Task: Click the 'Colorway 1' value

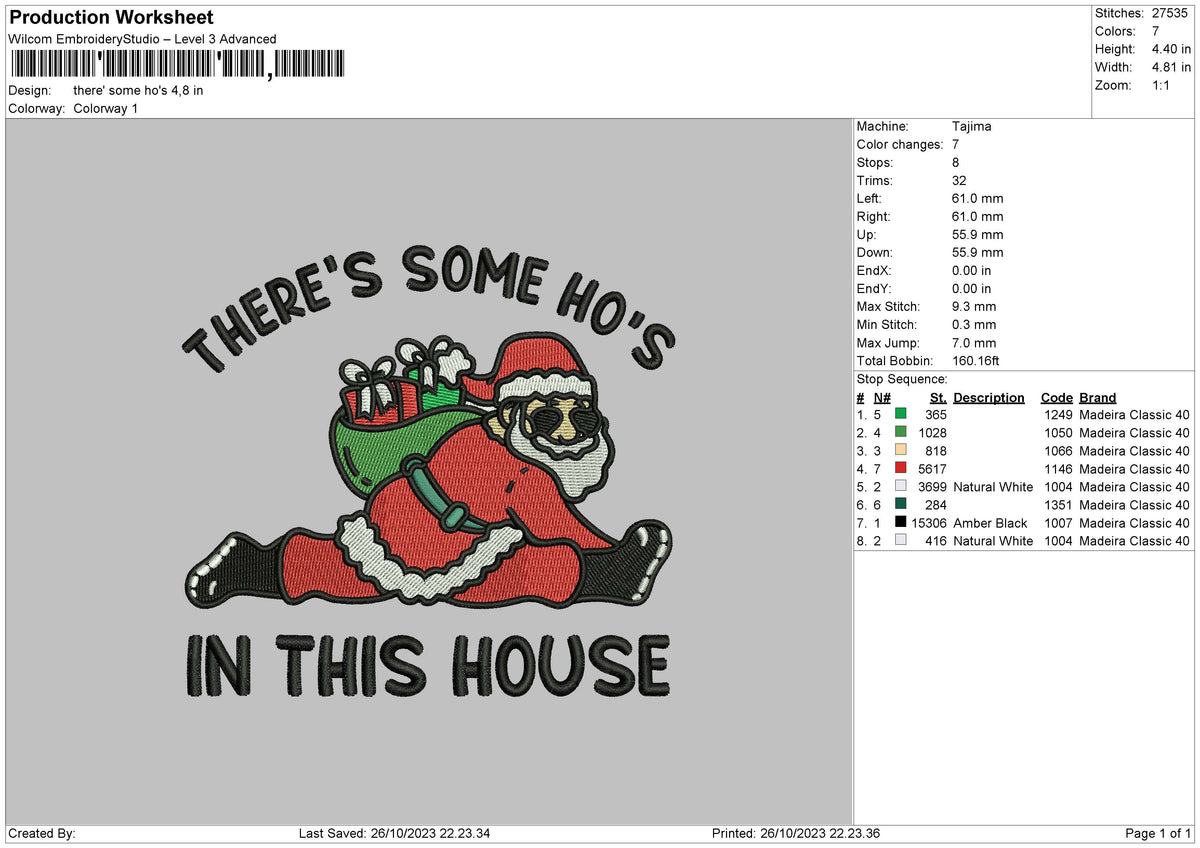Action: [106, 108]
